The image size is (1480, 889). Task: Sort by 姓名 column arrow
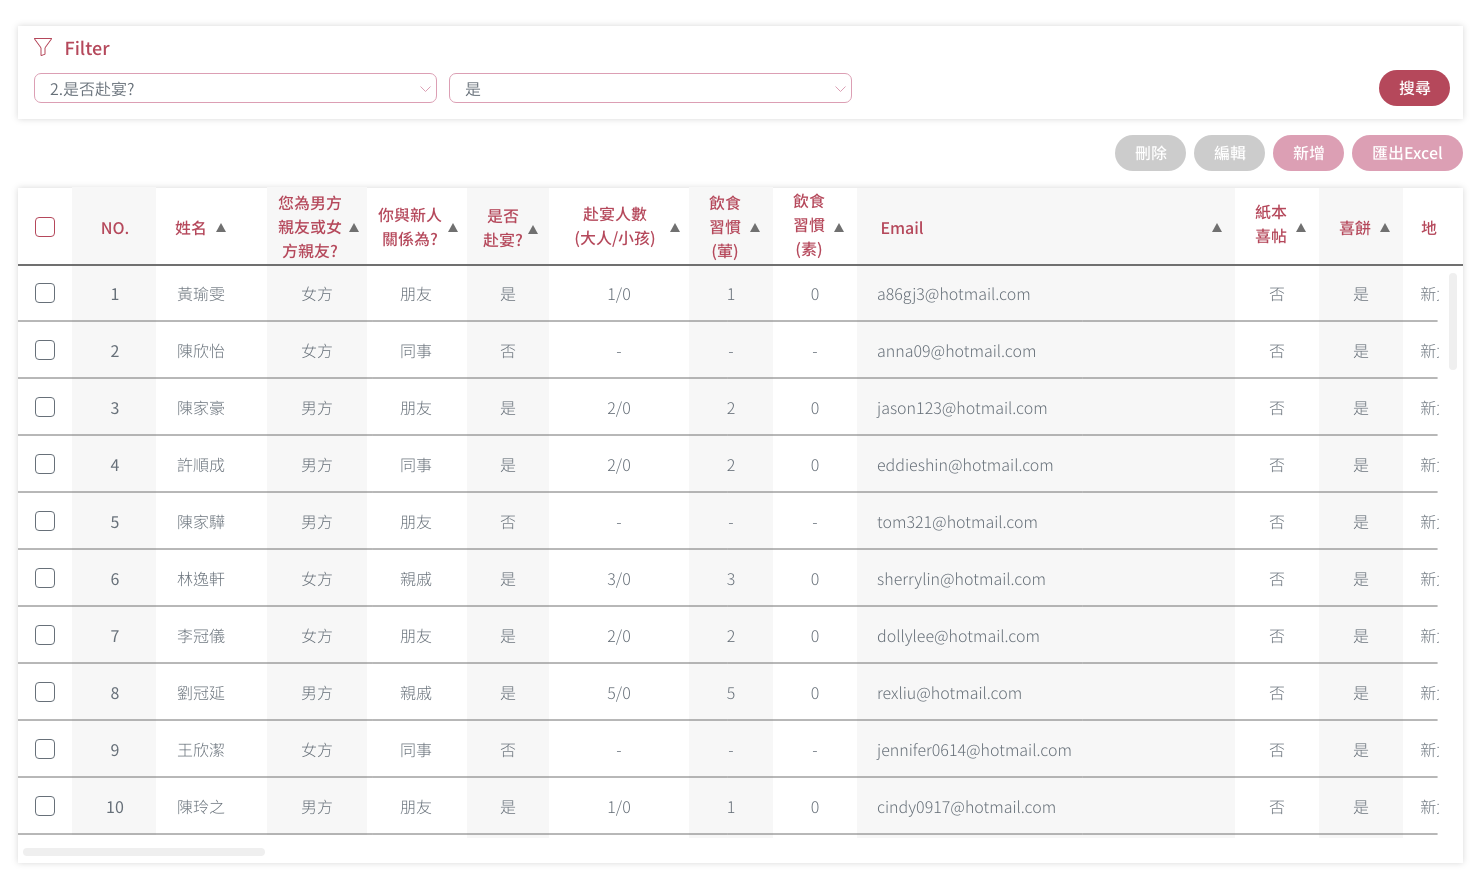coord(221,228)
